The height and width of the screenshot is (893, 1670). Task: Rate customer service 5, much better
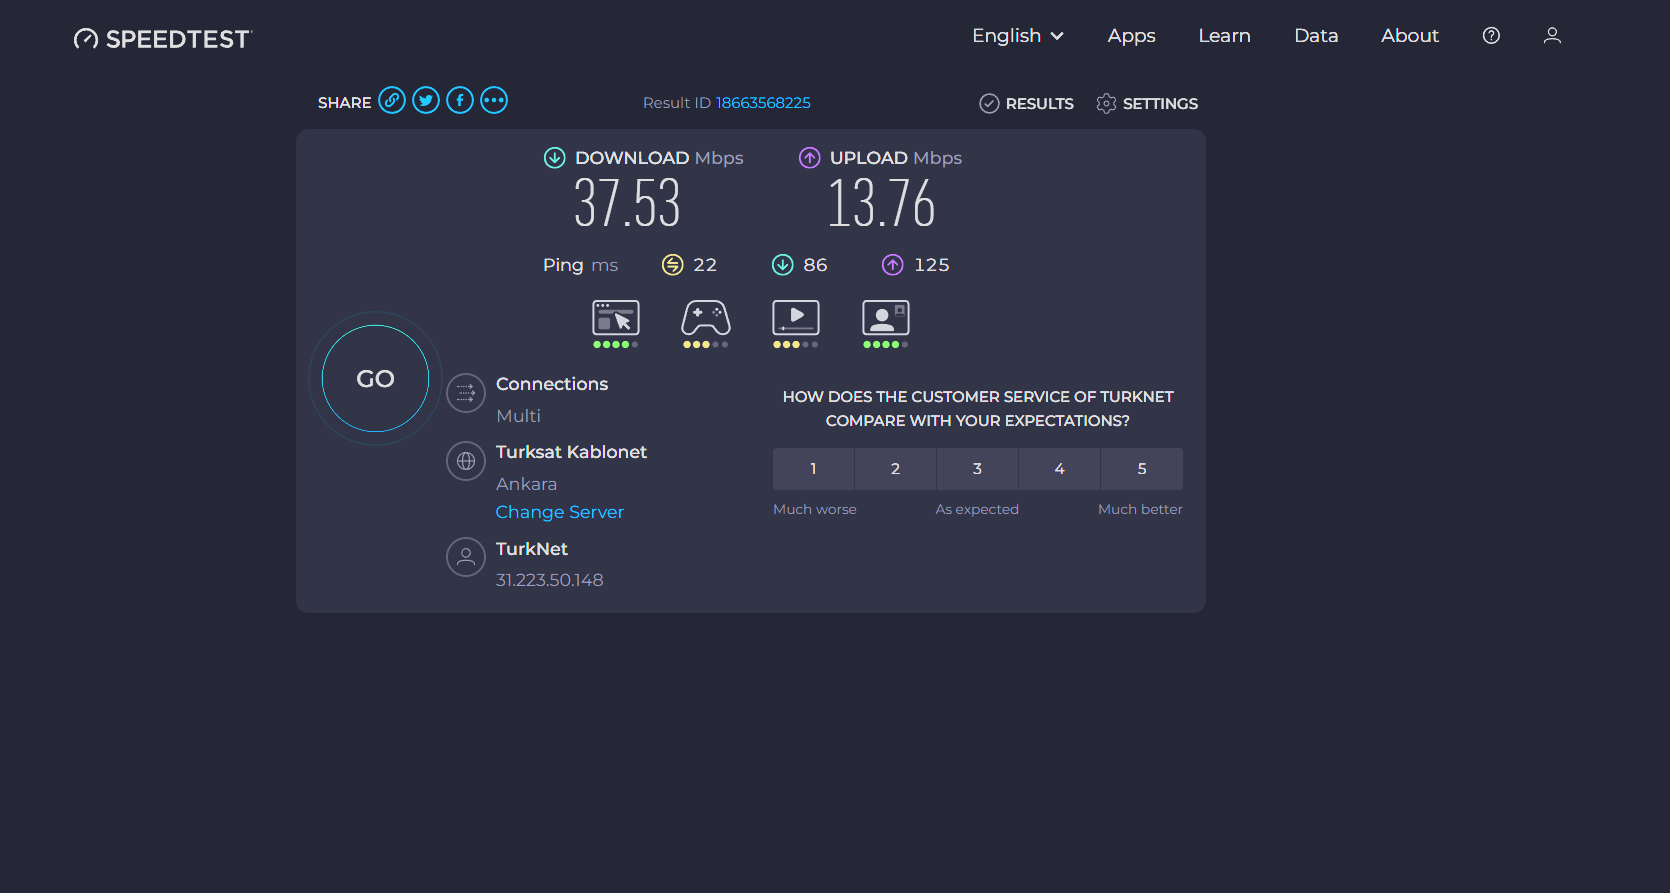click(x=1142, y=469)
